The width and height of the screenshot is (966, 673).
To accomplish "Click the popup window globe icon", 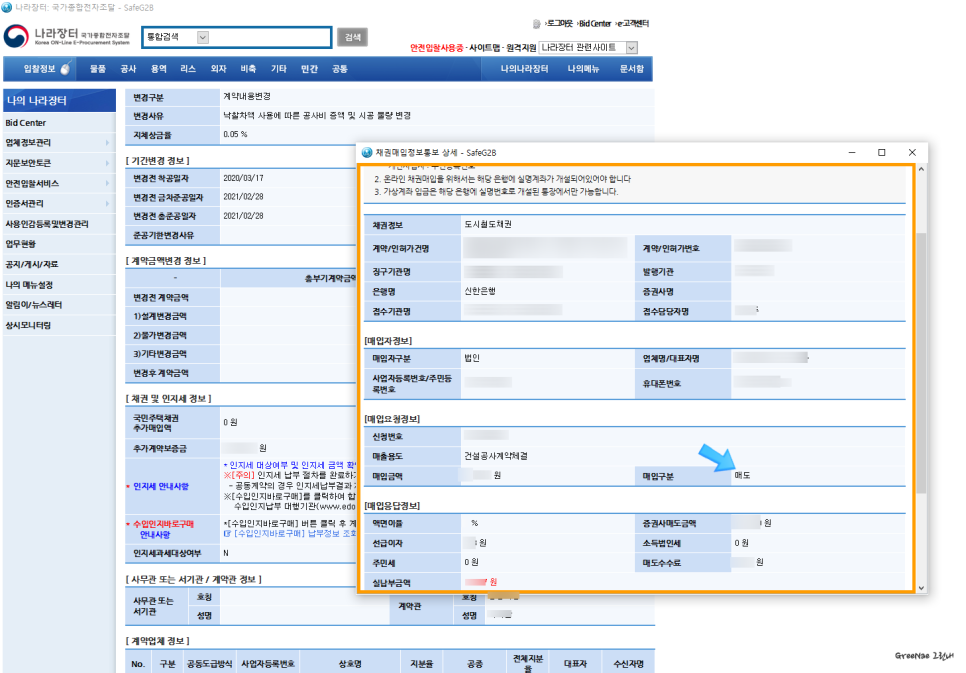I will (x=367, y=152).
